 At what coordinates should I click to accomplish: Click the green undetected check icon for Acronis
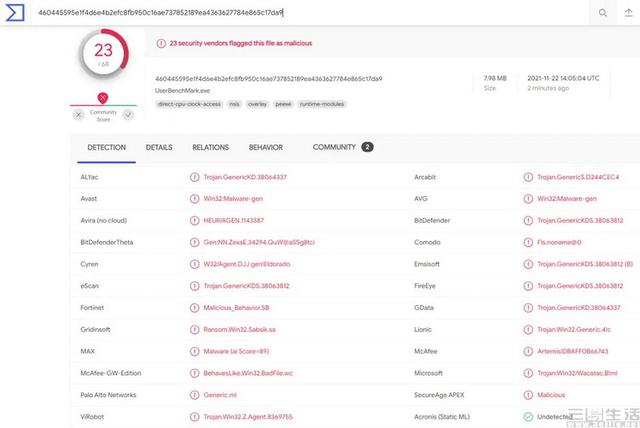528,417
